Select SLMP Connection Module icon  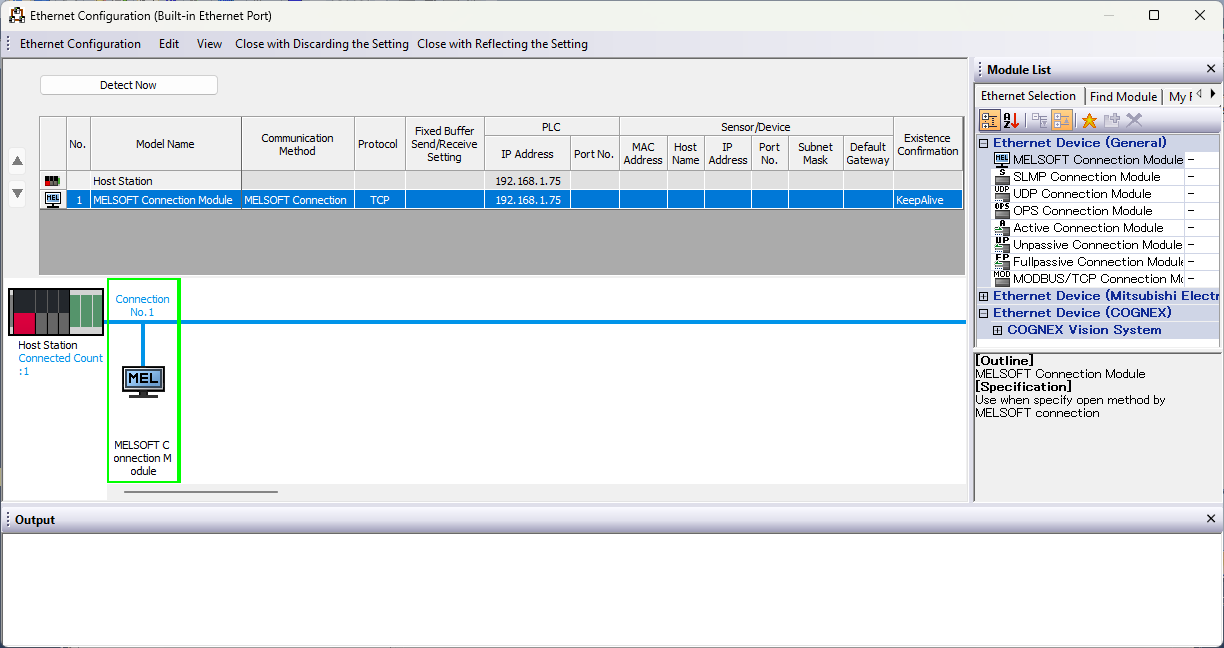1001,177
